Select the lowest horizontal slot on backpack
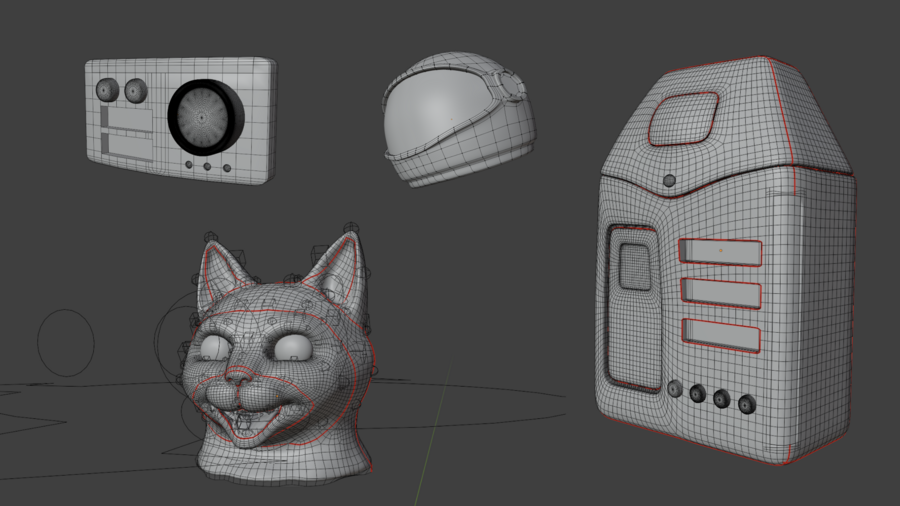Image resolution: width=900 pixels, height=506 pixels. pos(721,335)
